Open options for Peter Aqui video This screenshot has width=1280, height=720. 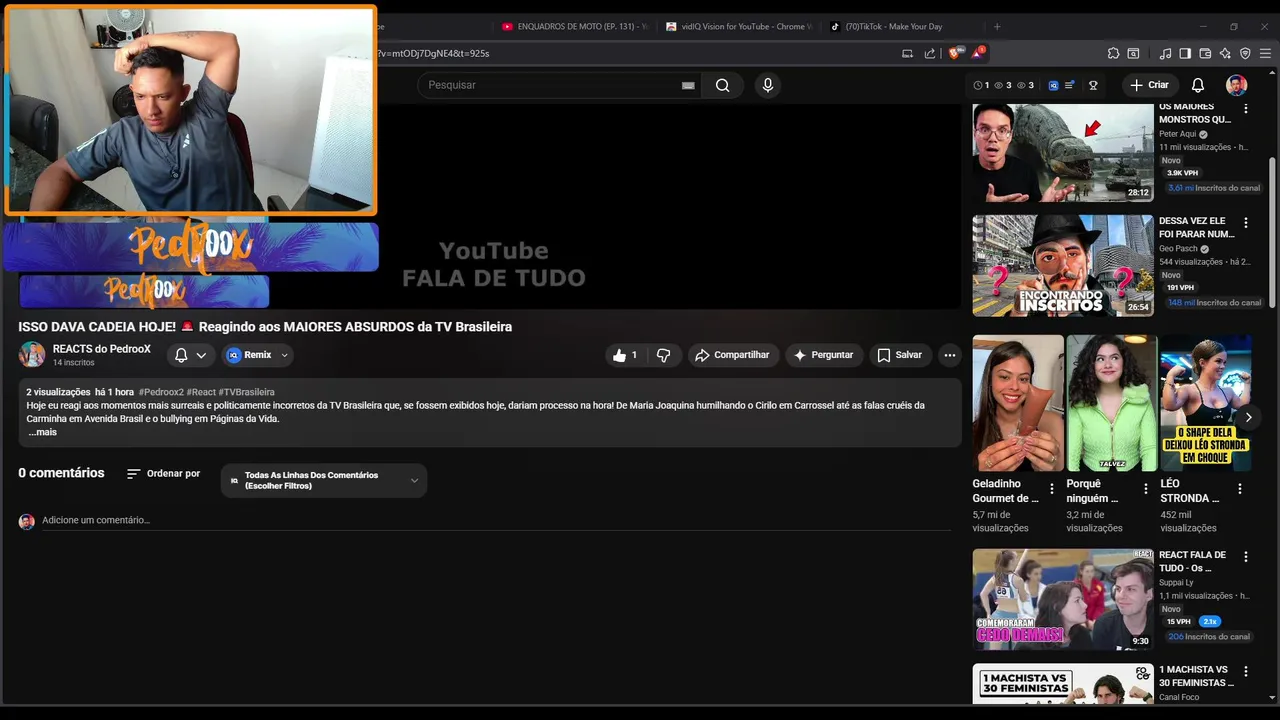pos(1246,108)
